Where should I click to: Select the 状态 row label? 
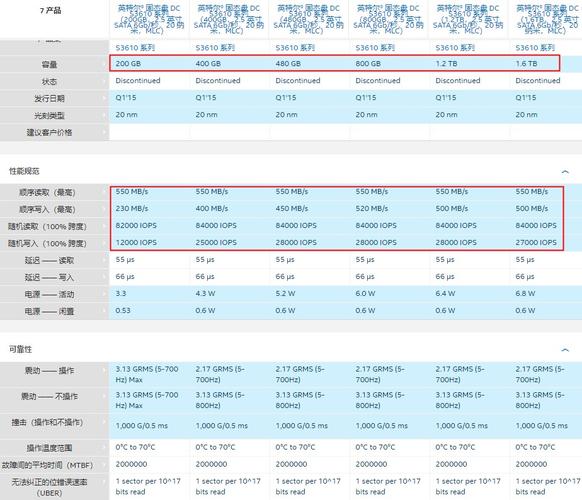pos(49,82)
